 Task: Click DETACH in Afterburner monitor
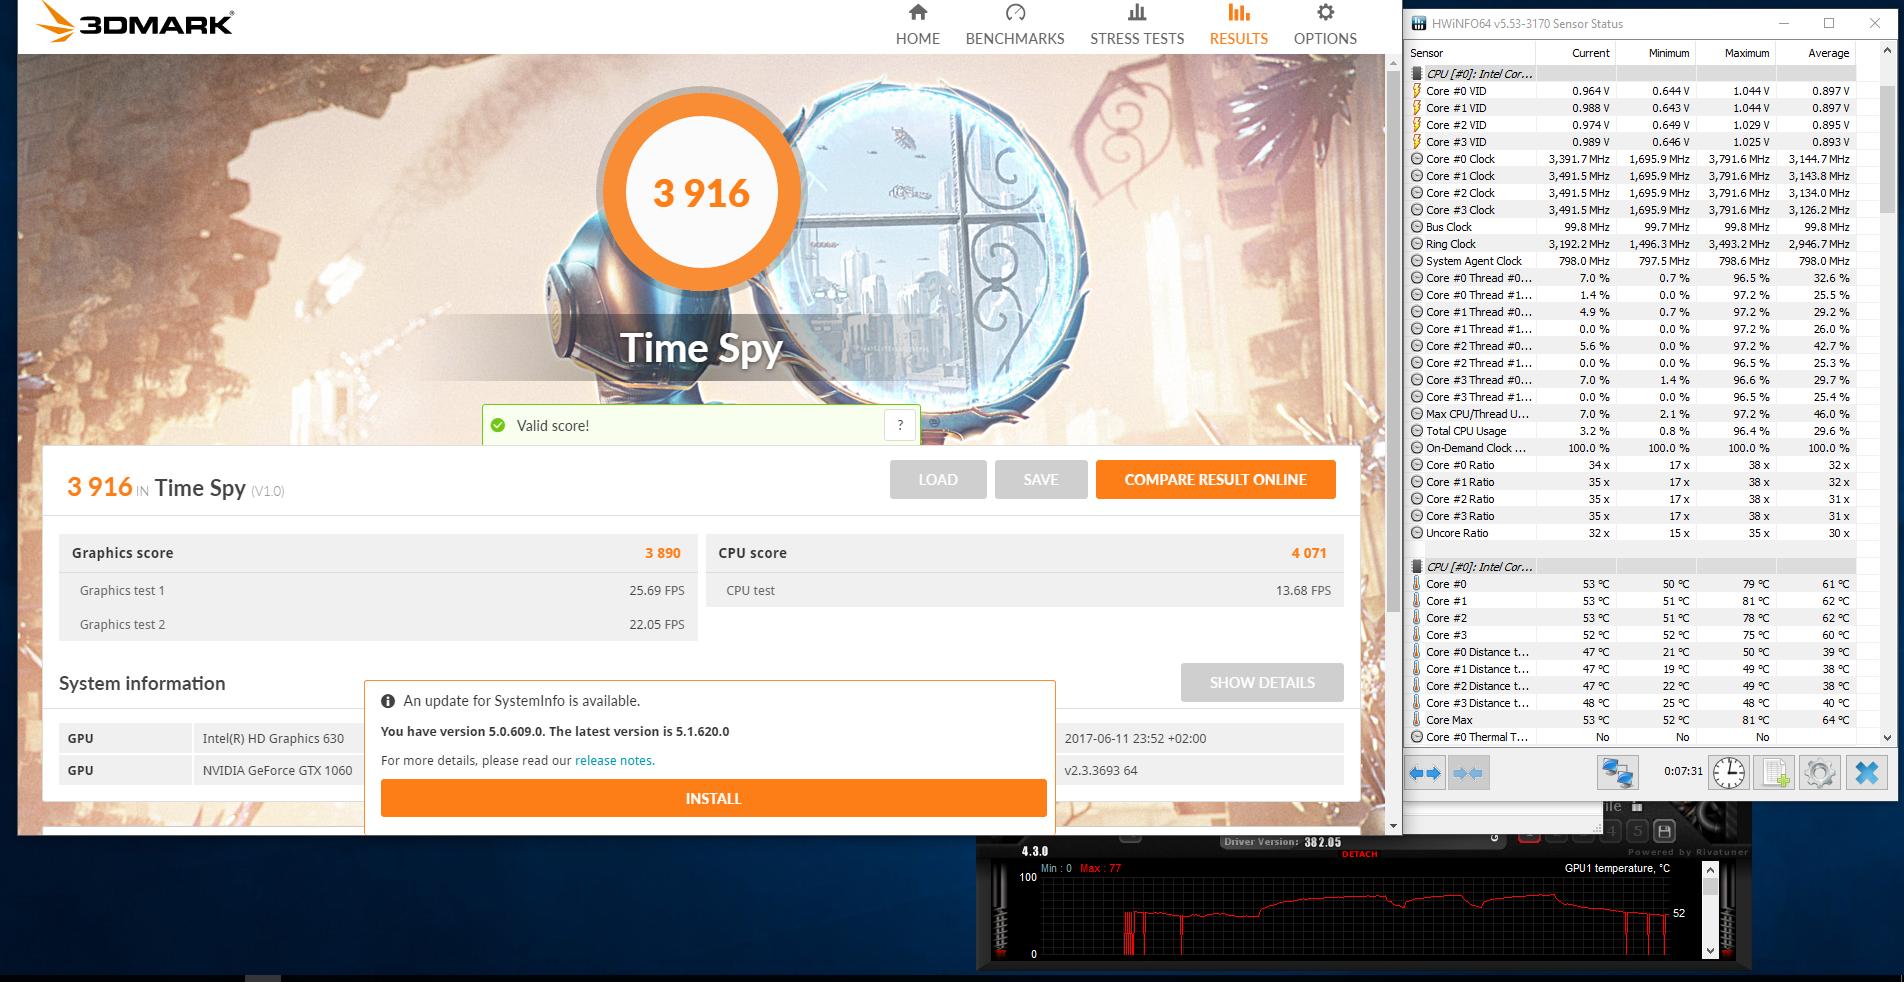[x=1359, y=854]
